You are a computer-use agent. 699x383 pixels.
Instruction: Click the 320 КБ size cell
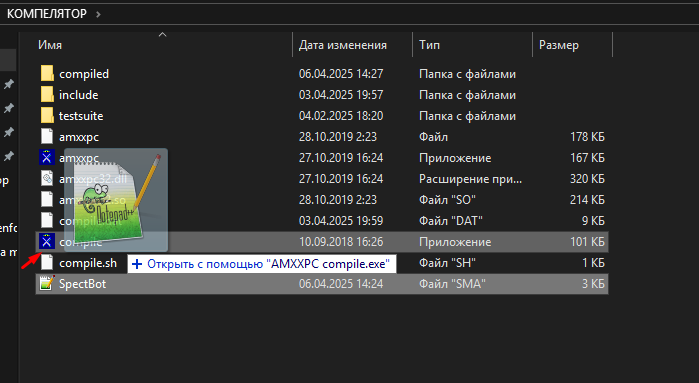(587, 179)
